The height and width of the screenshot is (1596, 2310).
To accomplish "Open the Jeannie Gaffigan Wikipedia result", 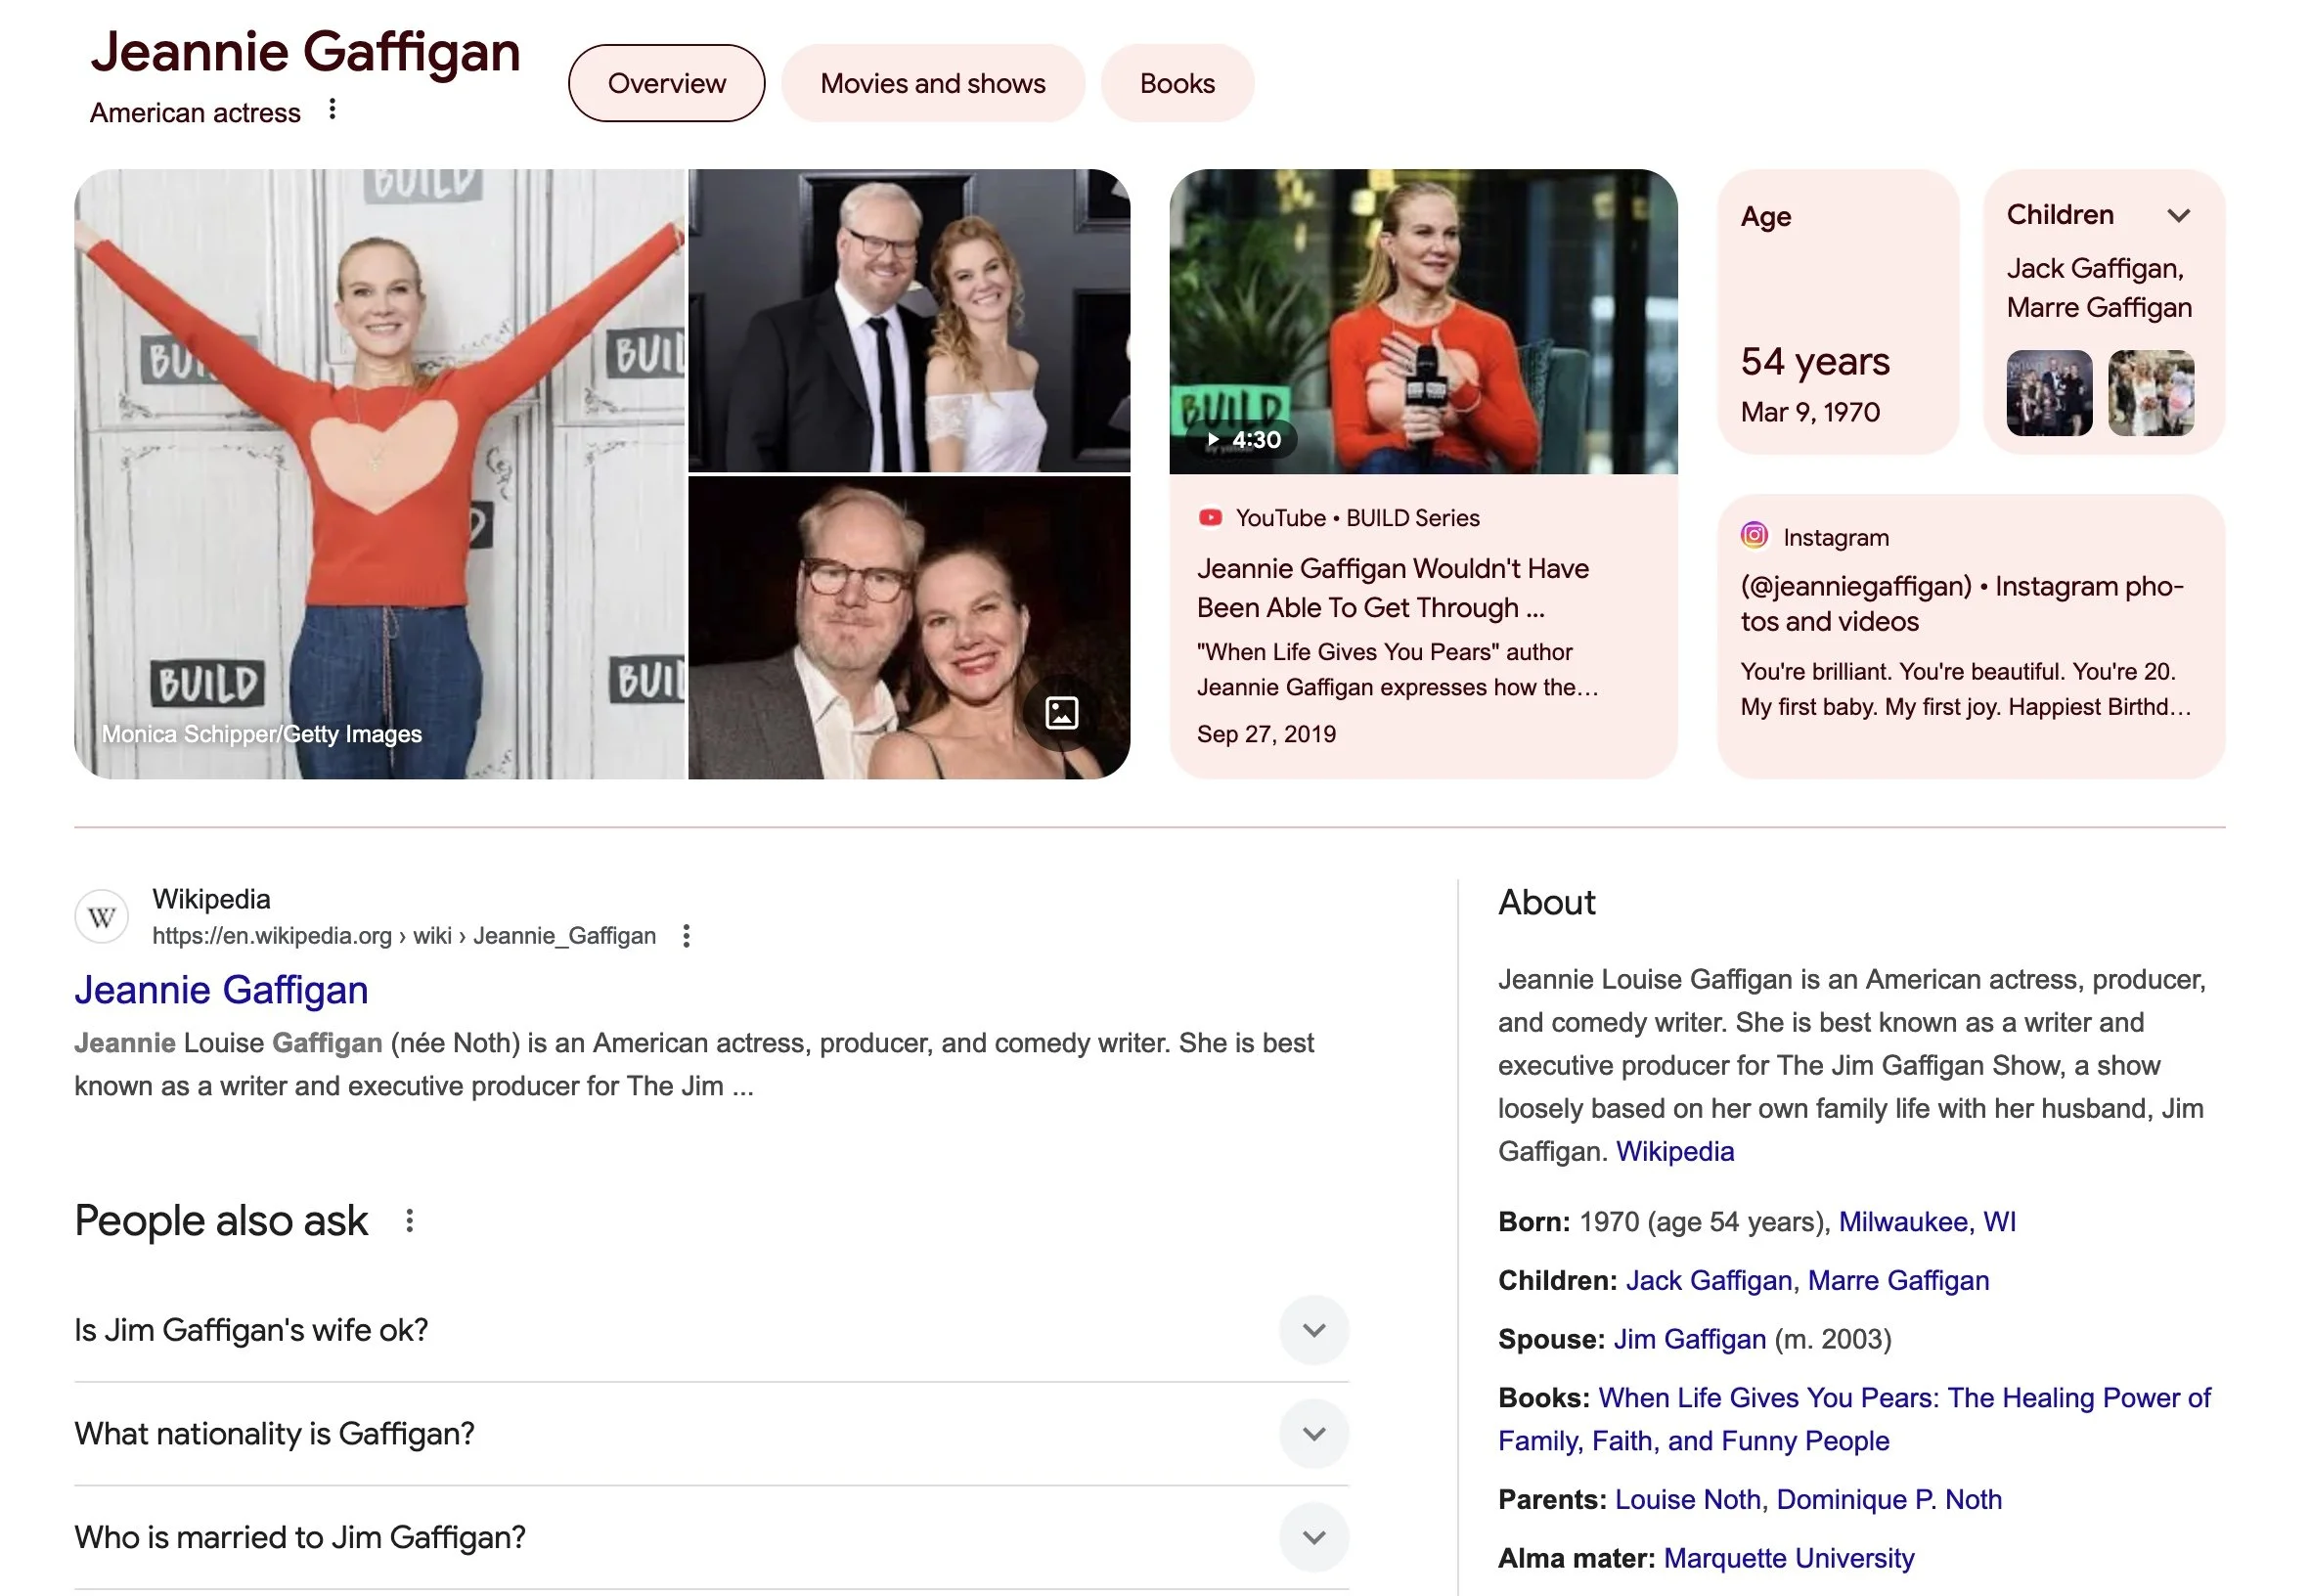I will pos(221,990).
